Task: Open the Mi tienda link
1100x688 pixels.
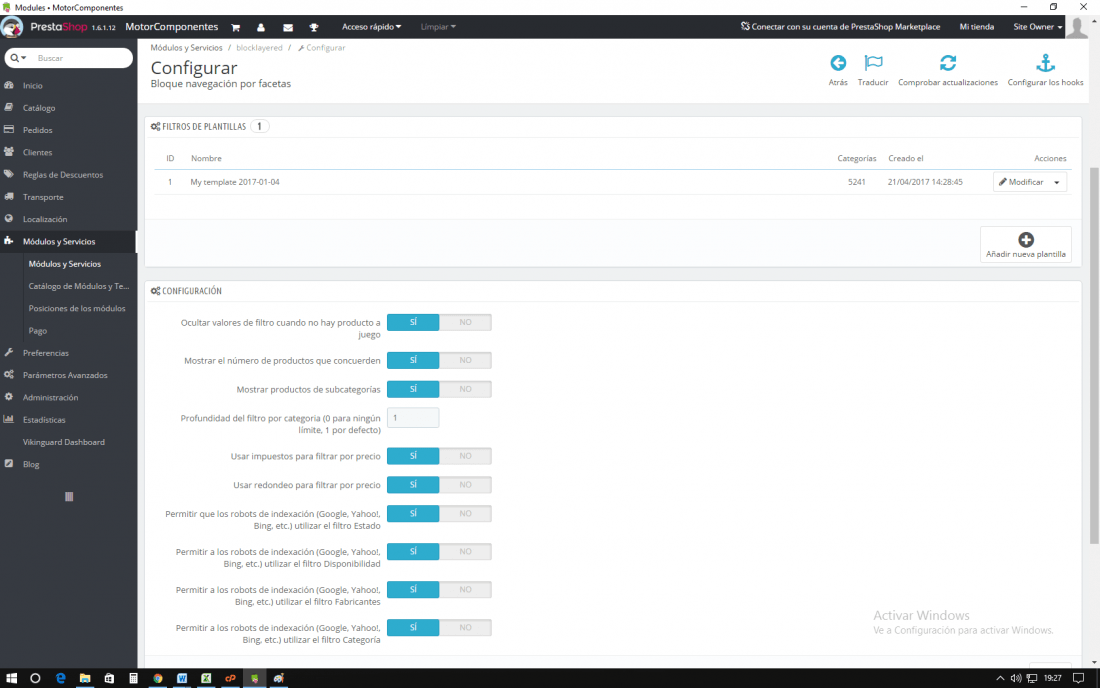Action: (x=977, y=27)
